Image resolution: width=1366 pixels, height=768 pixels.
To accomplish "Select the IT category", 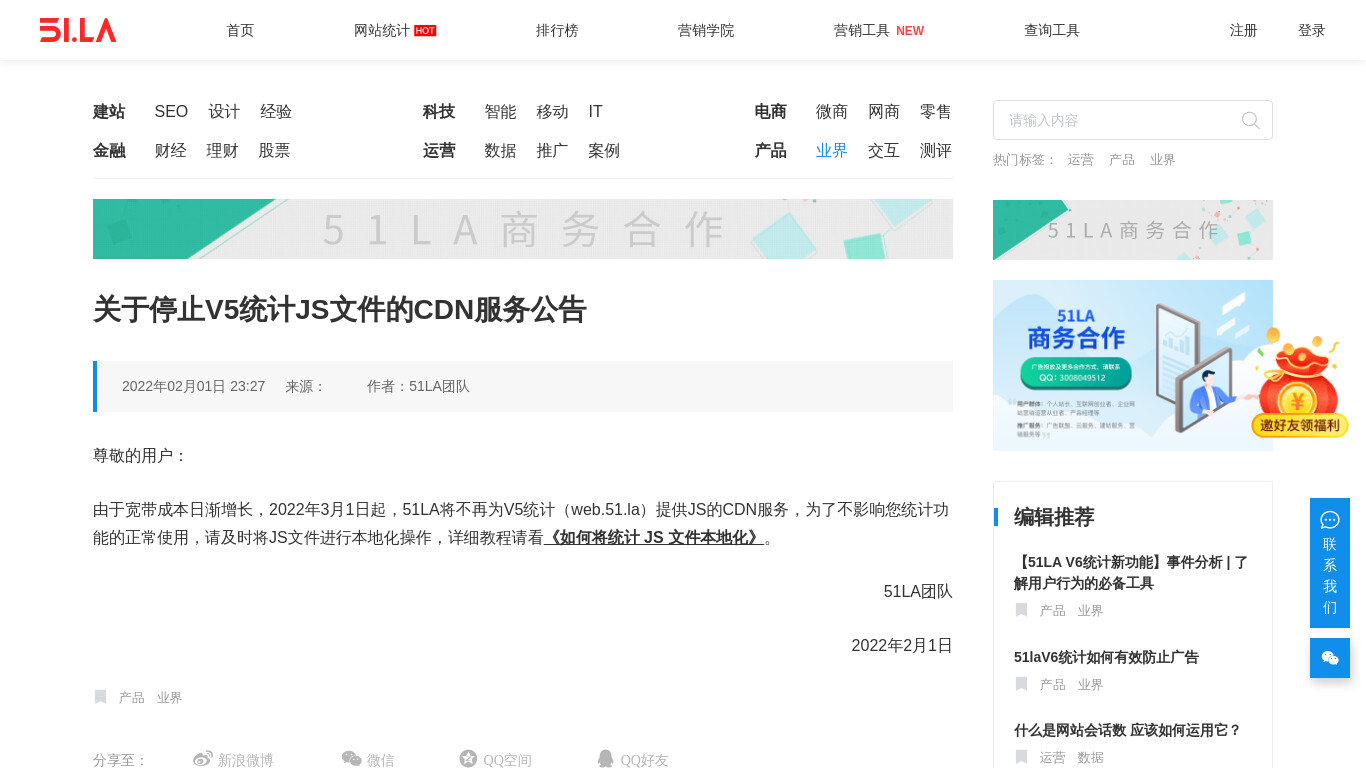I will coord(596,112).
